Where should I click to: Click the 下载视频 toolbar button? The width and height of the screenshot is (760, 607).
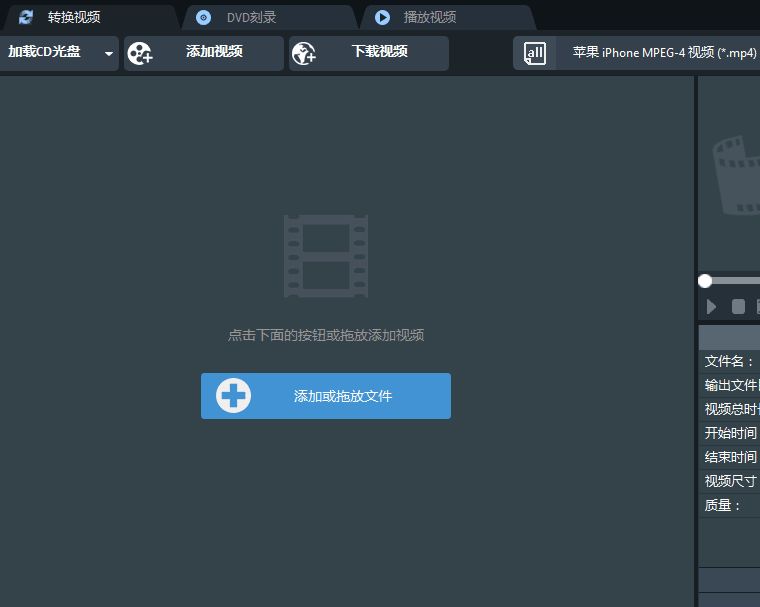[369, 53]
